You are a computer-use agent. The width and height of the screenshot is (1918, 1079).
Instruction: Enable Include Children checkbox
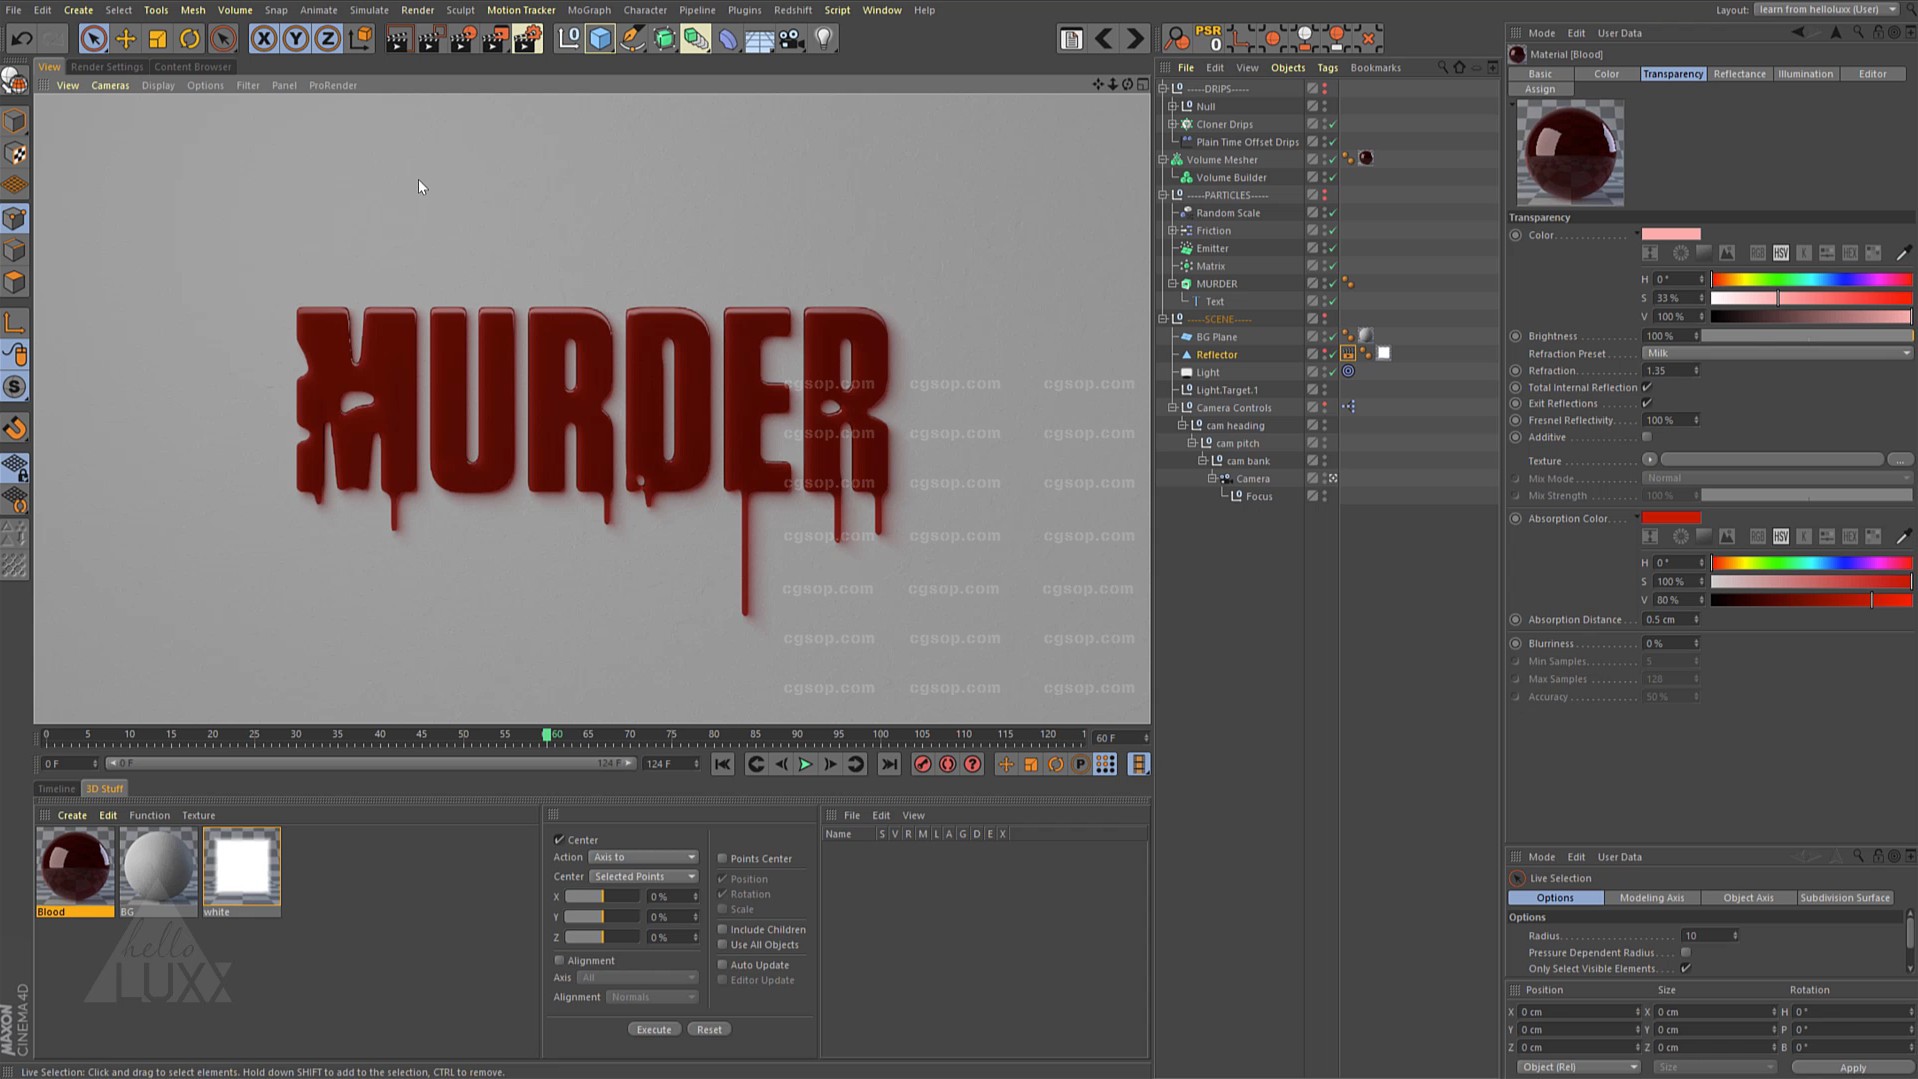(x=722, y=930)
